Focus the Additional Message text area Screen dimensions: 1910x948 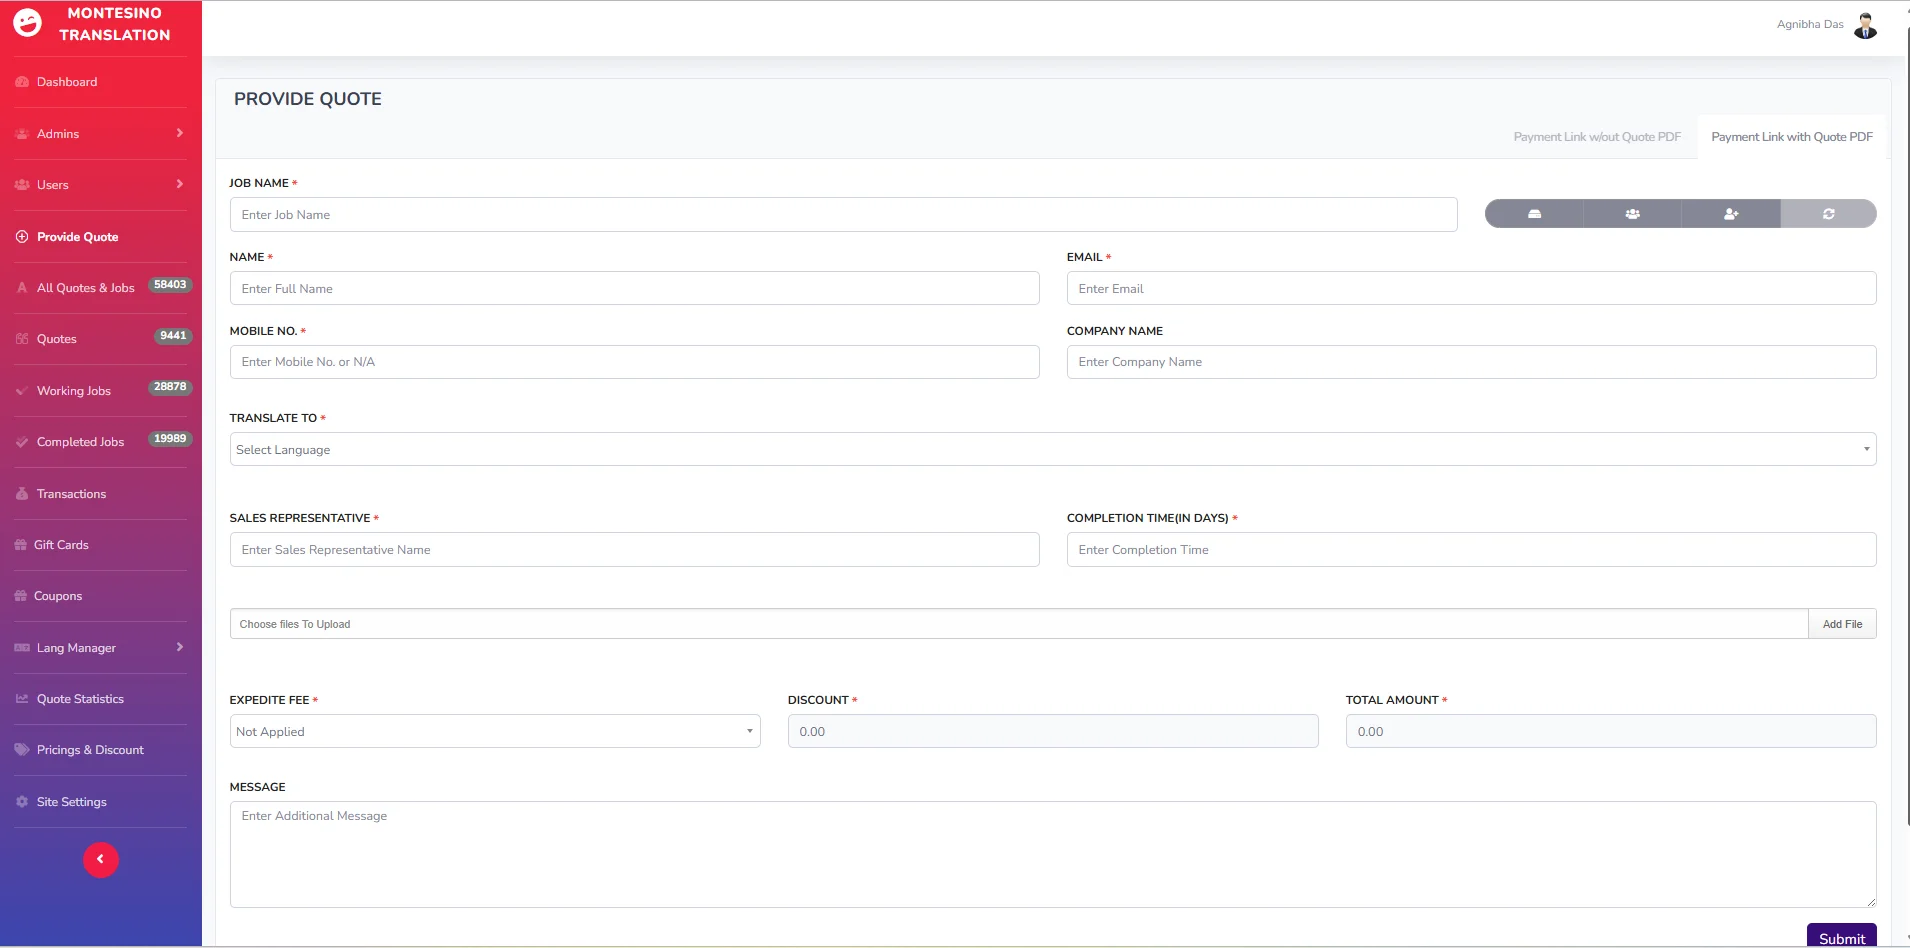[1052, 854]
